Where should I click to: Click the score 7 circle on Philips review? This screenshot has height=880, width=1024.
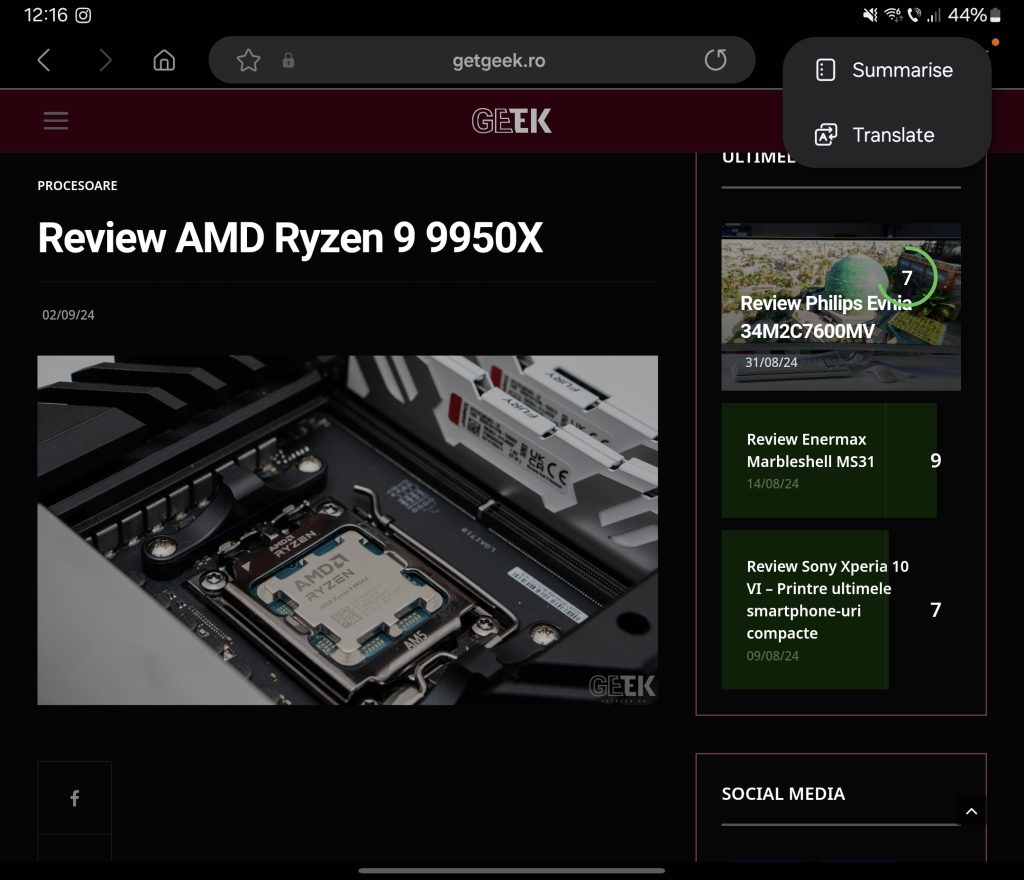pos(907,277)
